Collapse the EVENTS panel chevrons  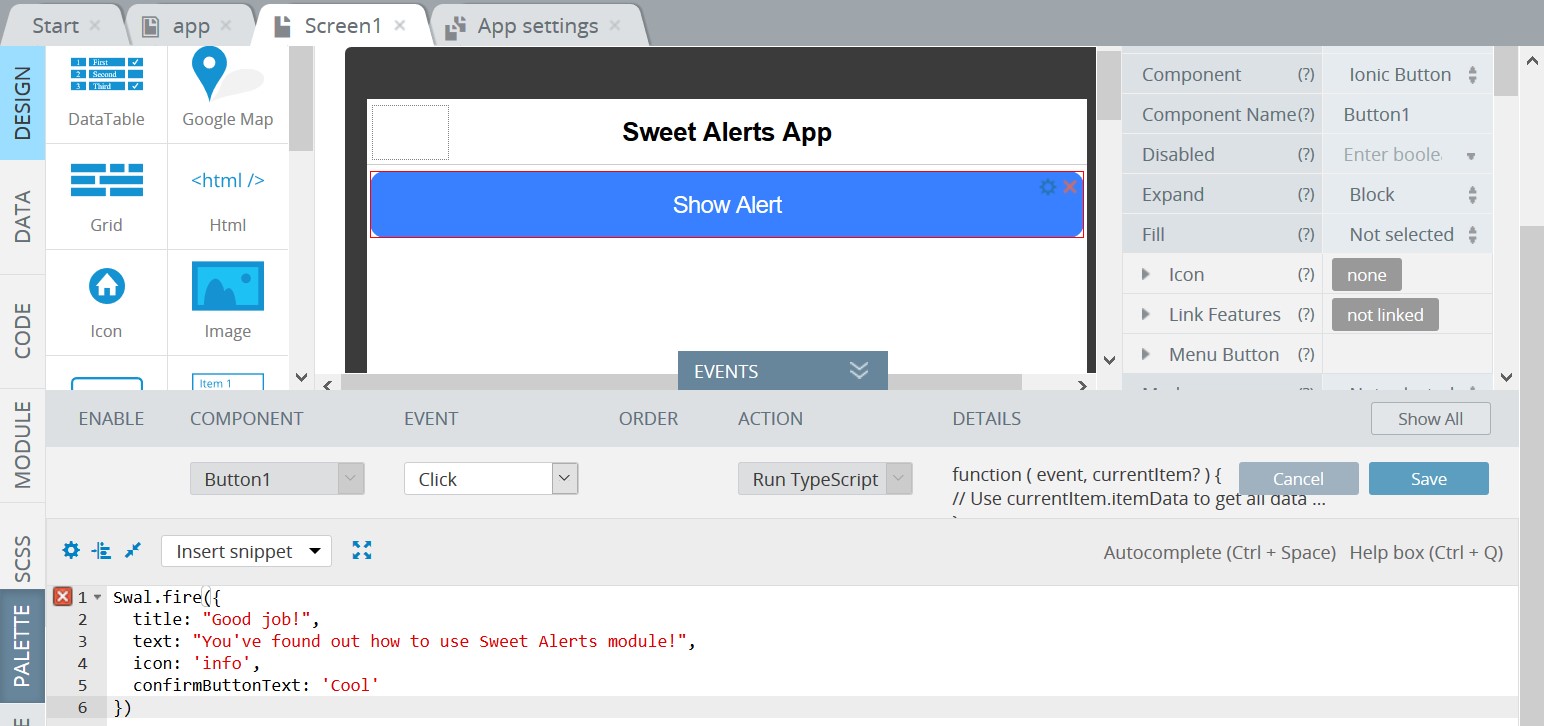[x=859, y=371]
